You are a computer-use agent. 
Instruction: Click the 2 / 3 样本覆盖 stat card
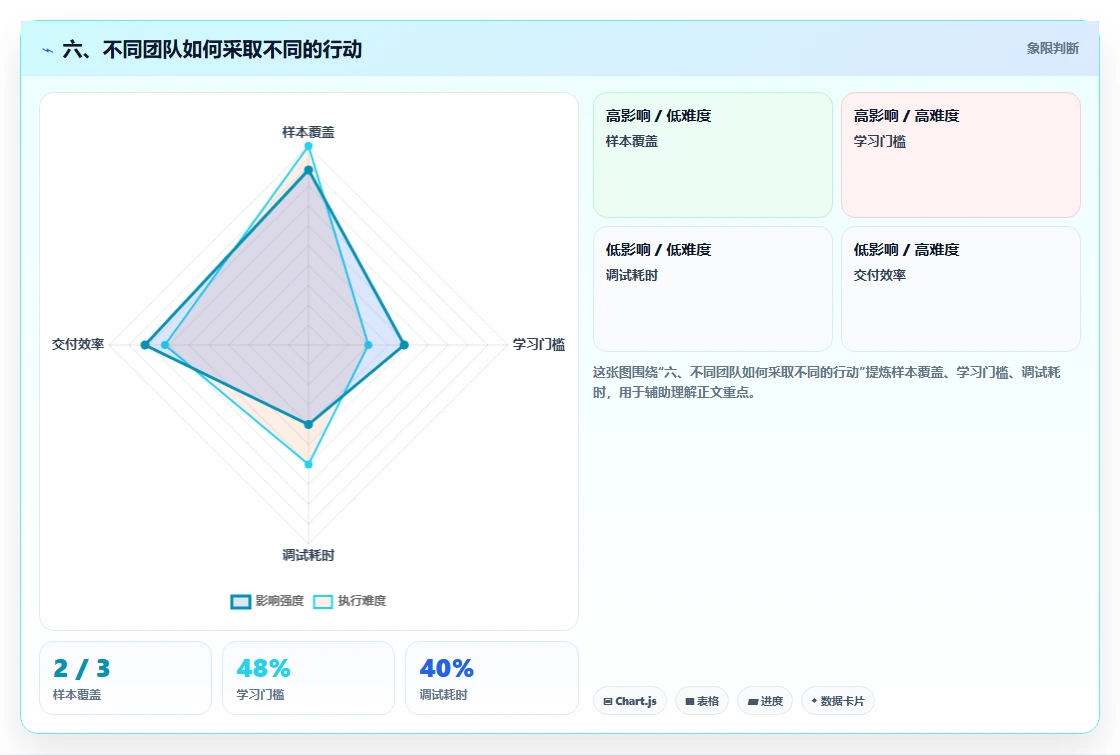click(126, 678)
